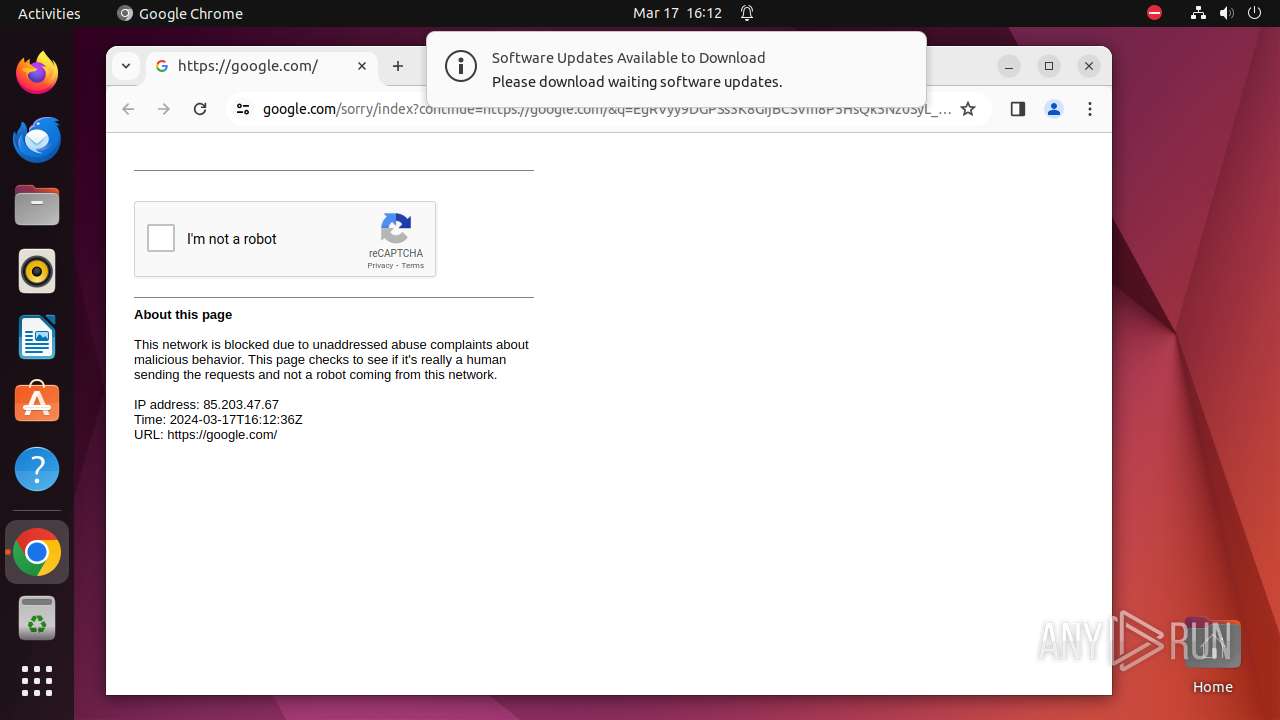Minimize the Chrome window
1280x720 pixels.
[1010, 66]
